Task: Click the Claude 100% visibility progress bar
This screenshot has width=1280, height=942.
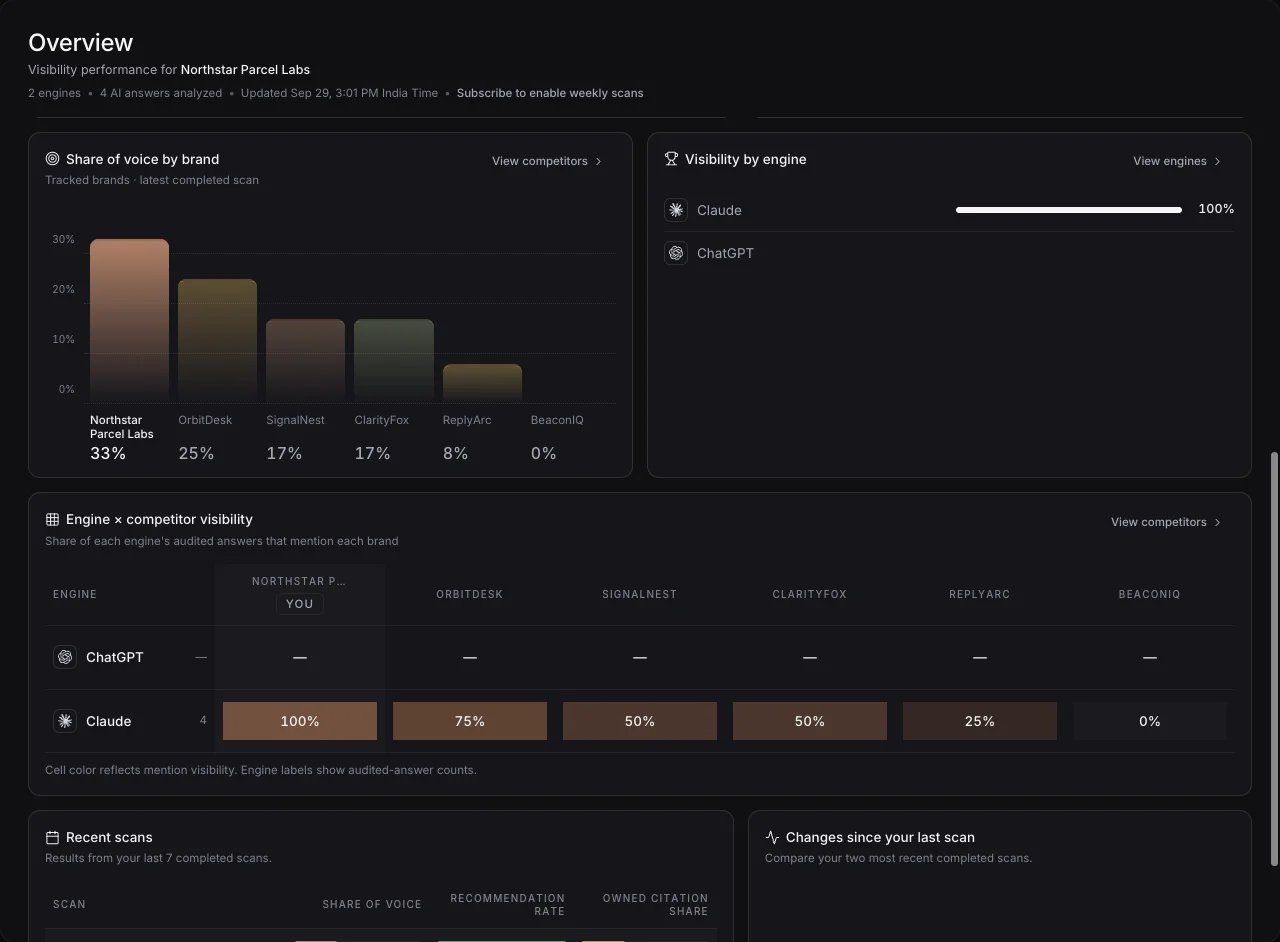Action: tap(1069, 210)
